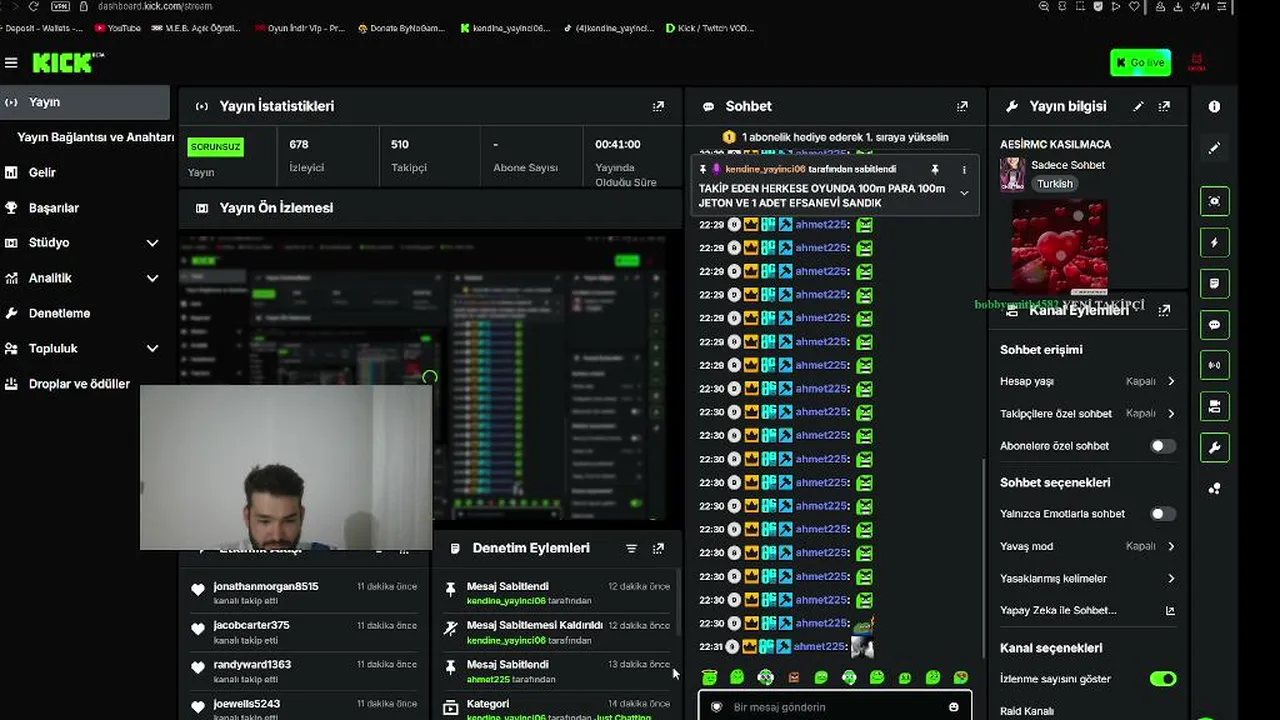Pop out the Kanal Eylemleri panel
This screenshot has width=1280, height=720.
(x=1164, y=311)
